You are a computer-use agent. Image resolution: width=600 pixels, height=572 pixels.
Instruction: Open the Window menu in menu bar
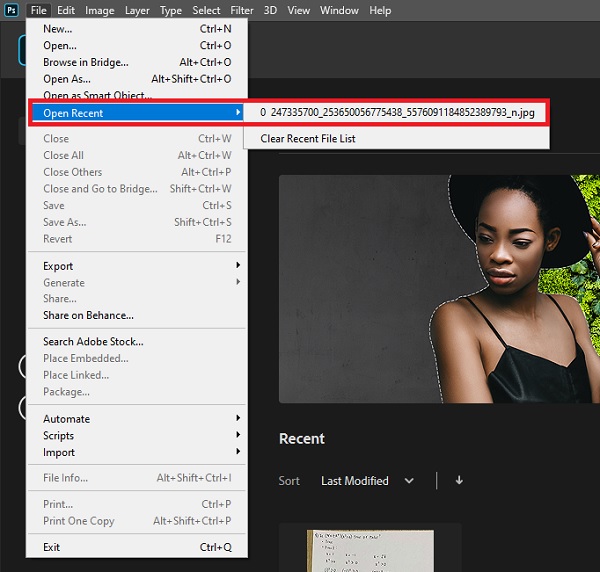click(x=340, y=10)
